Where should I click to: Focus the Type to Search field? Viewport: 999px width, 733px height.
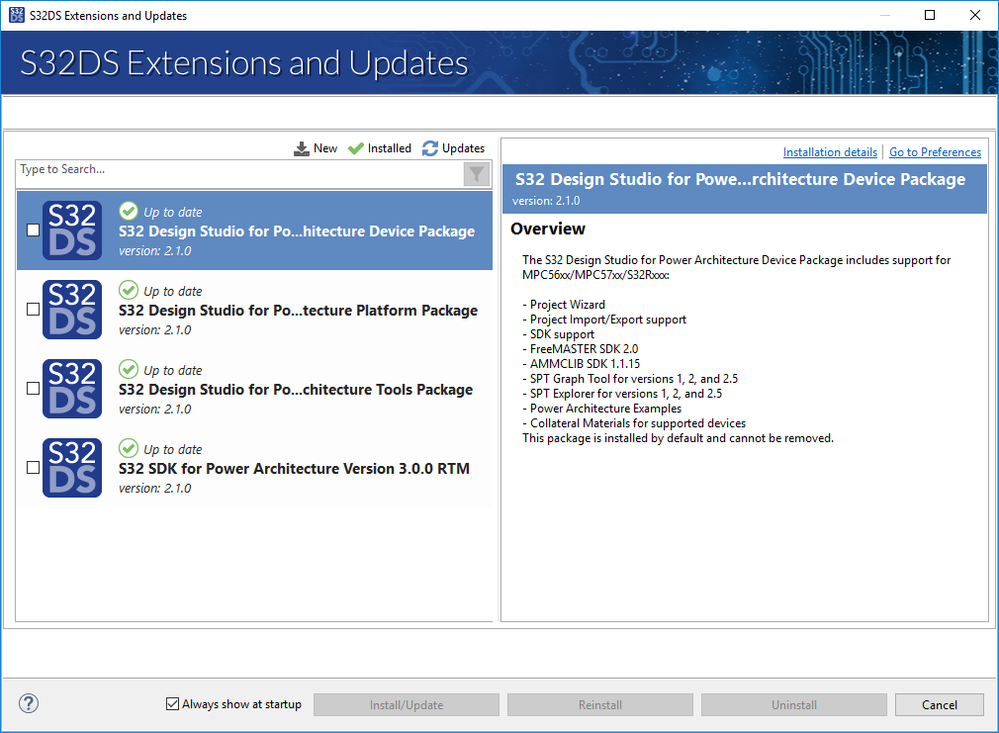[x=239, y=173]
